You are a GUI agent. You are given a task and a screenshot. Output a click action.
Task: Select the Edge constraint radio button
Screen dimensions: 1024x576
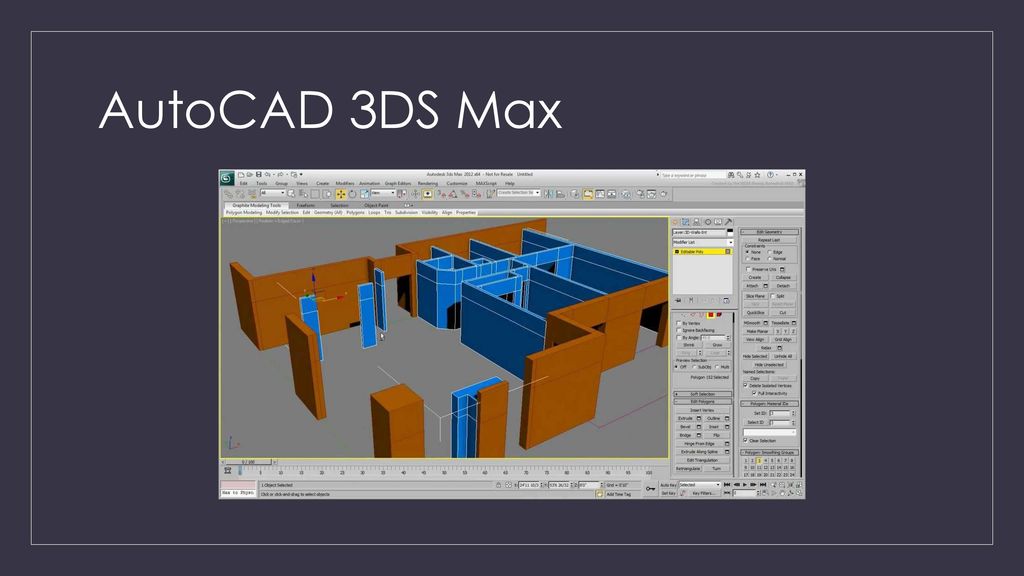[x=769, y=252]
